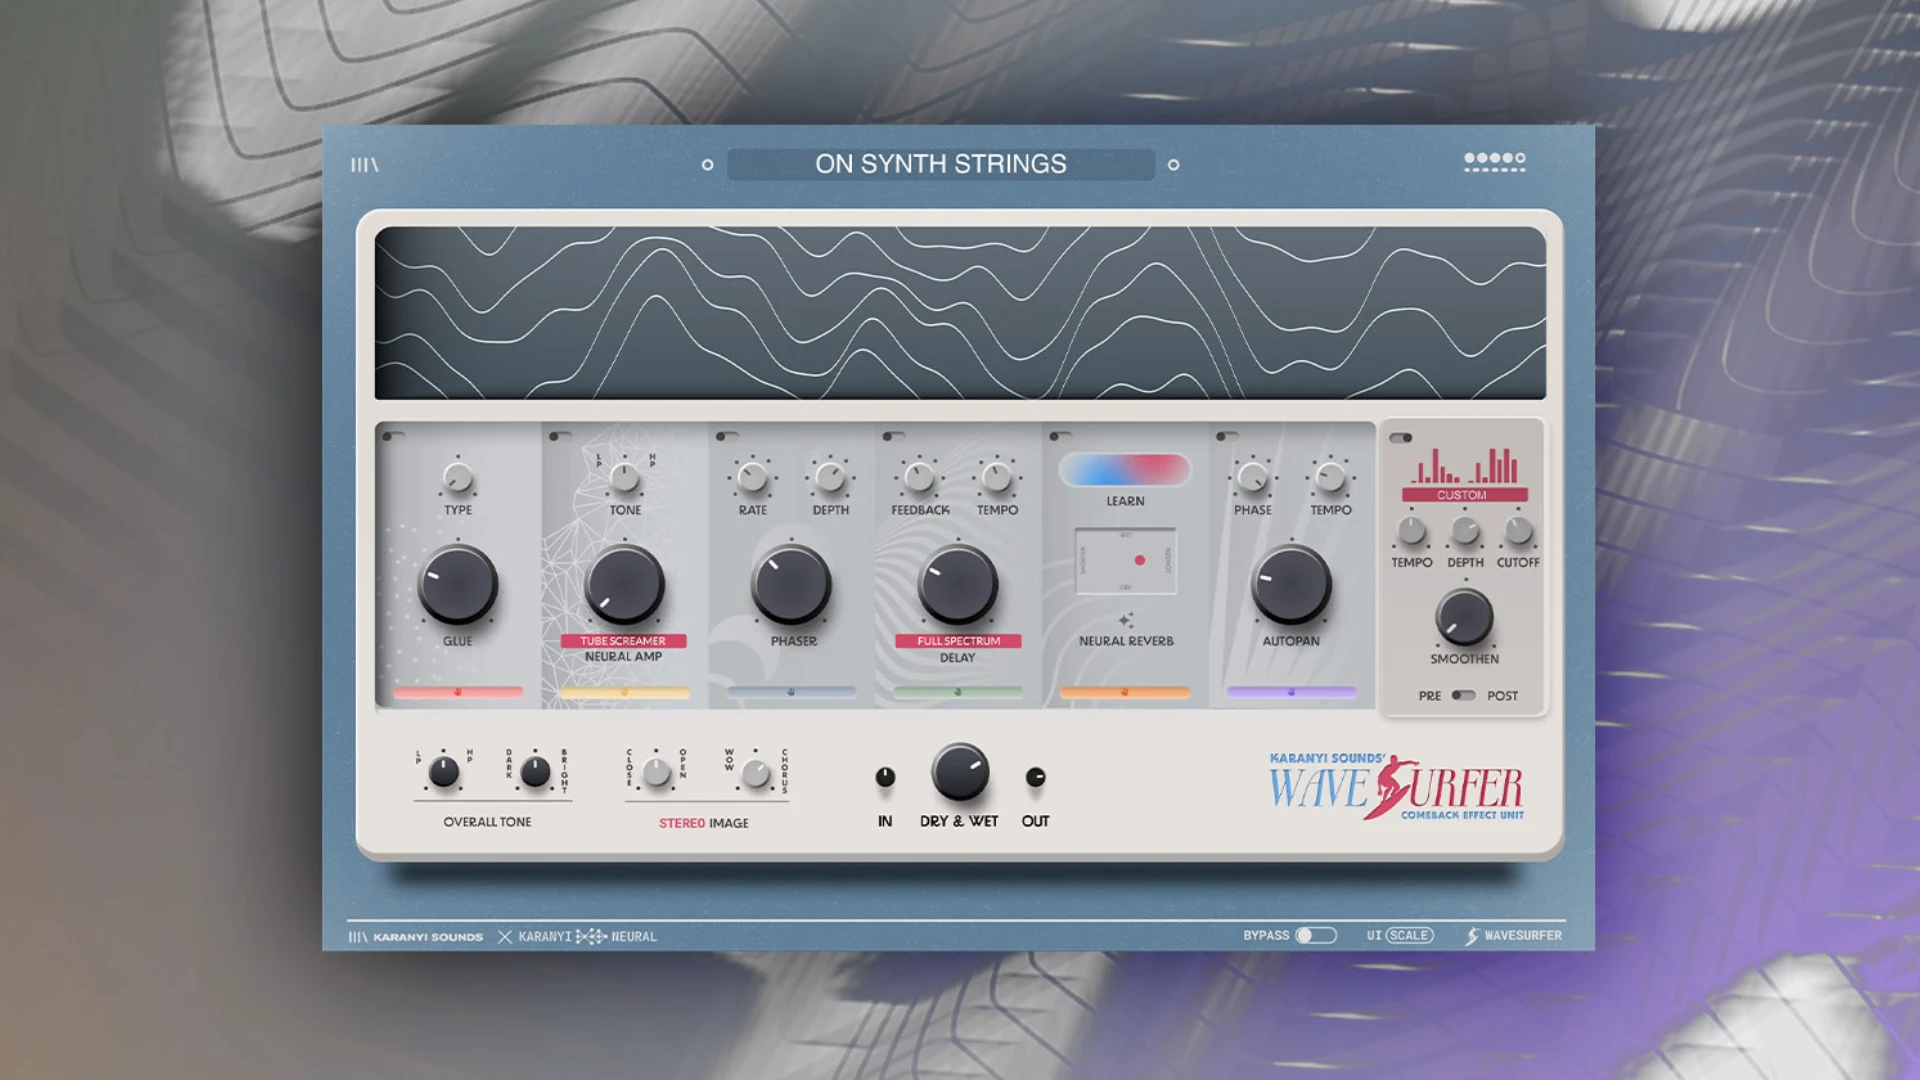Go to previous preset using left circle button
1920x1080 pixels.
click(707, 165)
